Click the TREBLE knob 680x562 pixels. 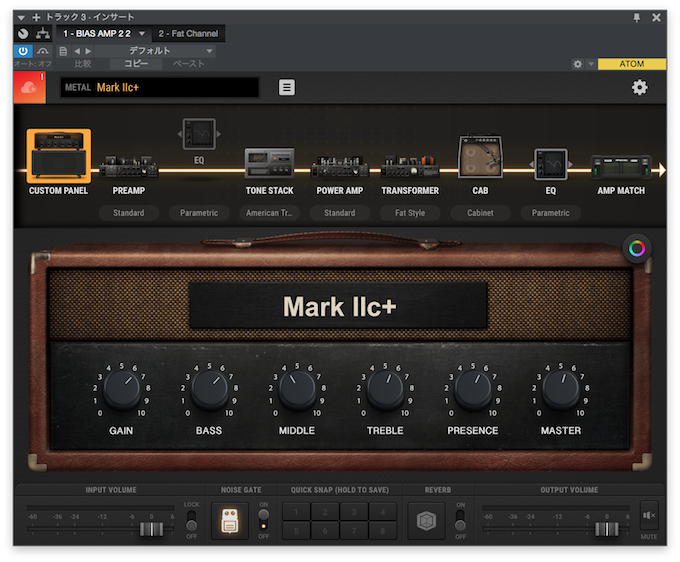tap(385, 389)
